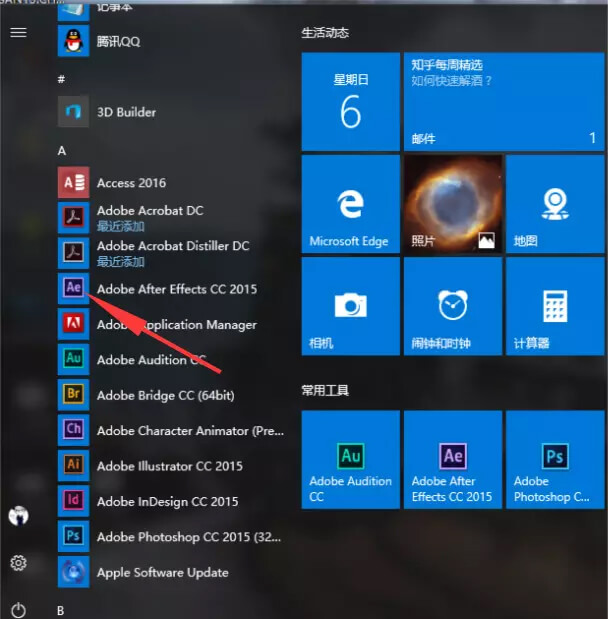Click 'Adobe After Effects CC 2015' list label
Viewport: 608px width, 619px height.
pyautogui.click(x=177, y=289)
